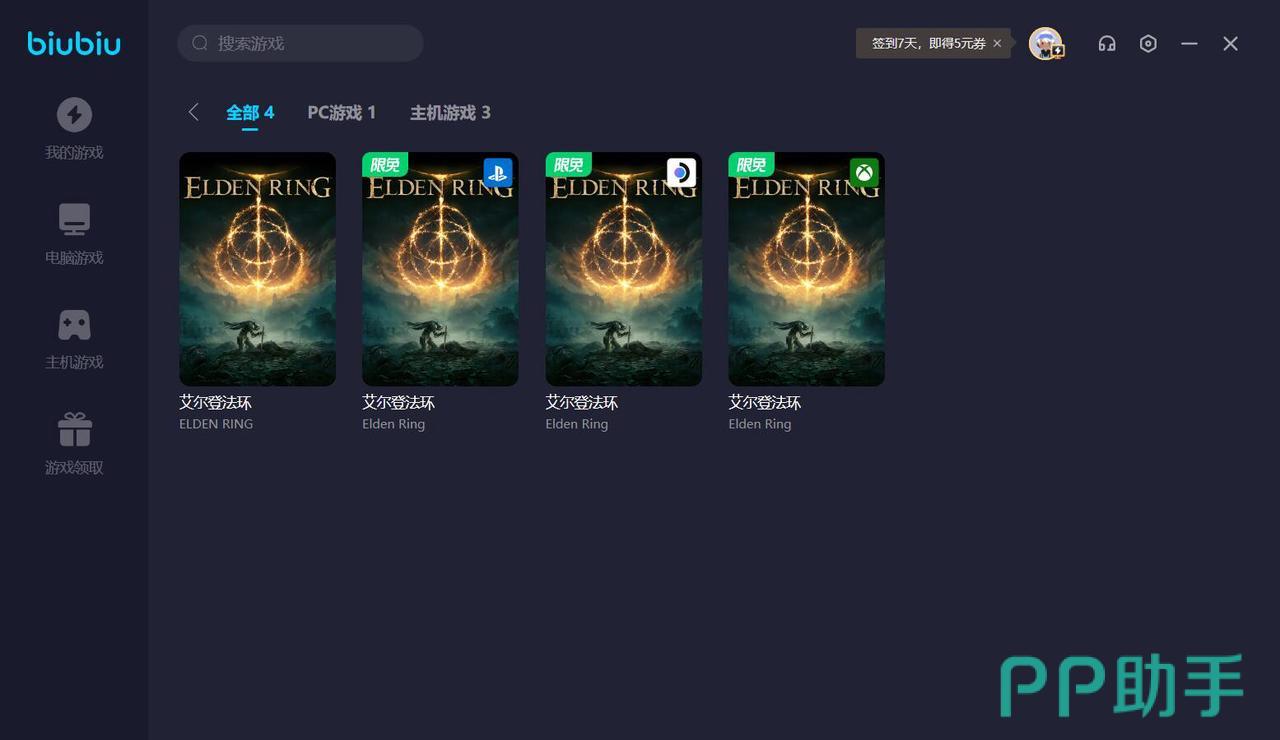Focus the 搜索游戏 search field

point(301,43)
